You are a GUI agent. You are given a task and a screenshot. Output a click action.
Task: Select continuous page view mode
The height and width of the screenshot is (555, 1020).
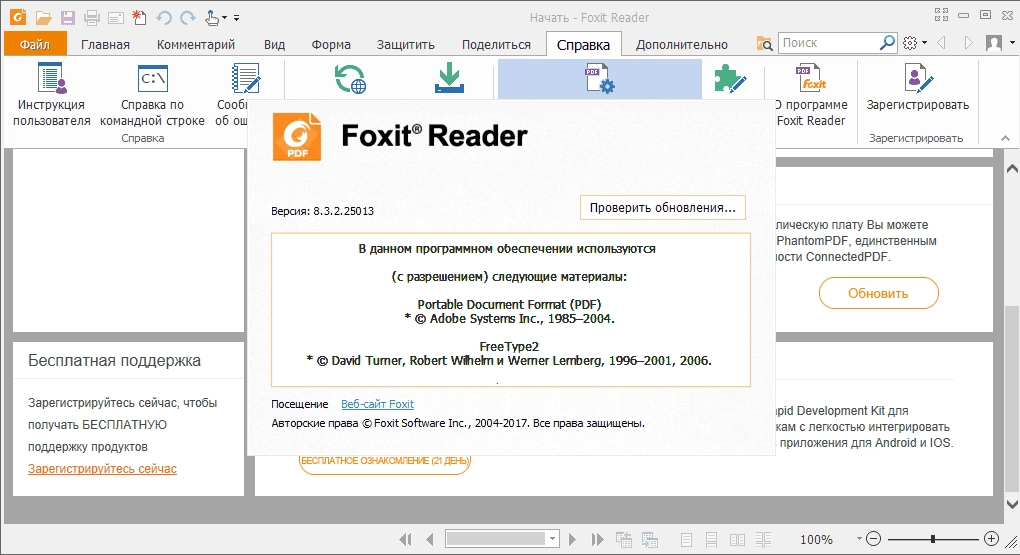click(x=711, y=539)
